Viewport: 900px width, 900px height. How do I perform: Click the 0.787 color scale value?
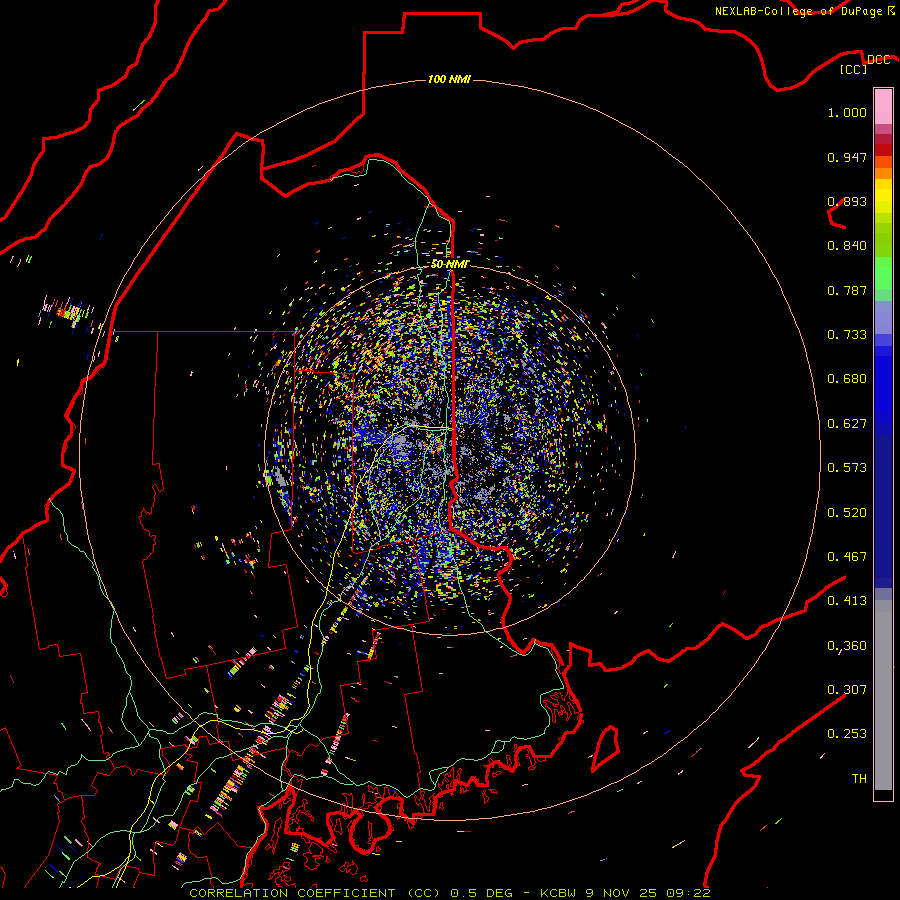847,290
